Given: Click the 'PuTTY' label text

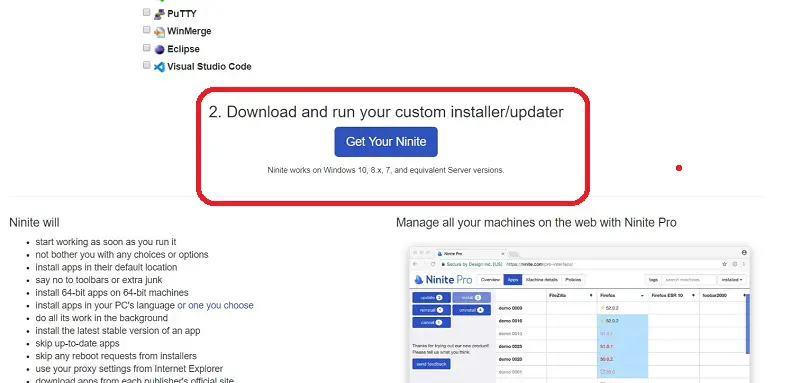Looking at the screenshot, I should pyautogui.click(x=182, y=14).
